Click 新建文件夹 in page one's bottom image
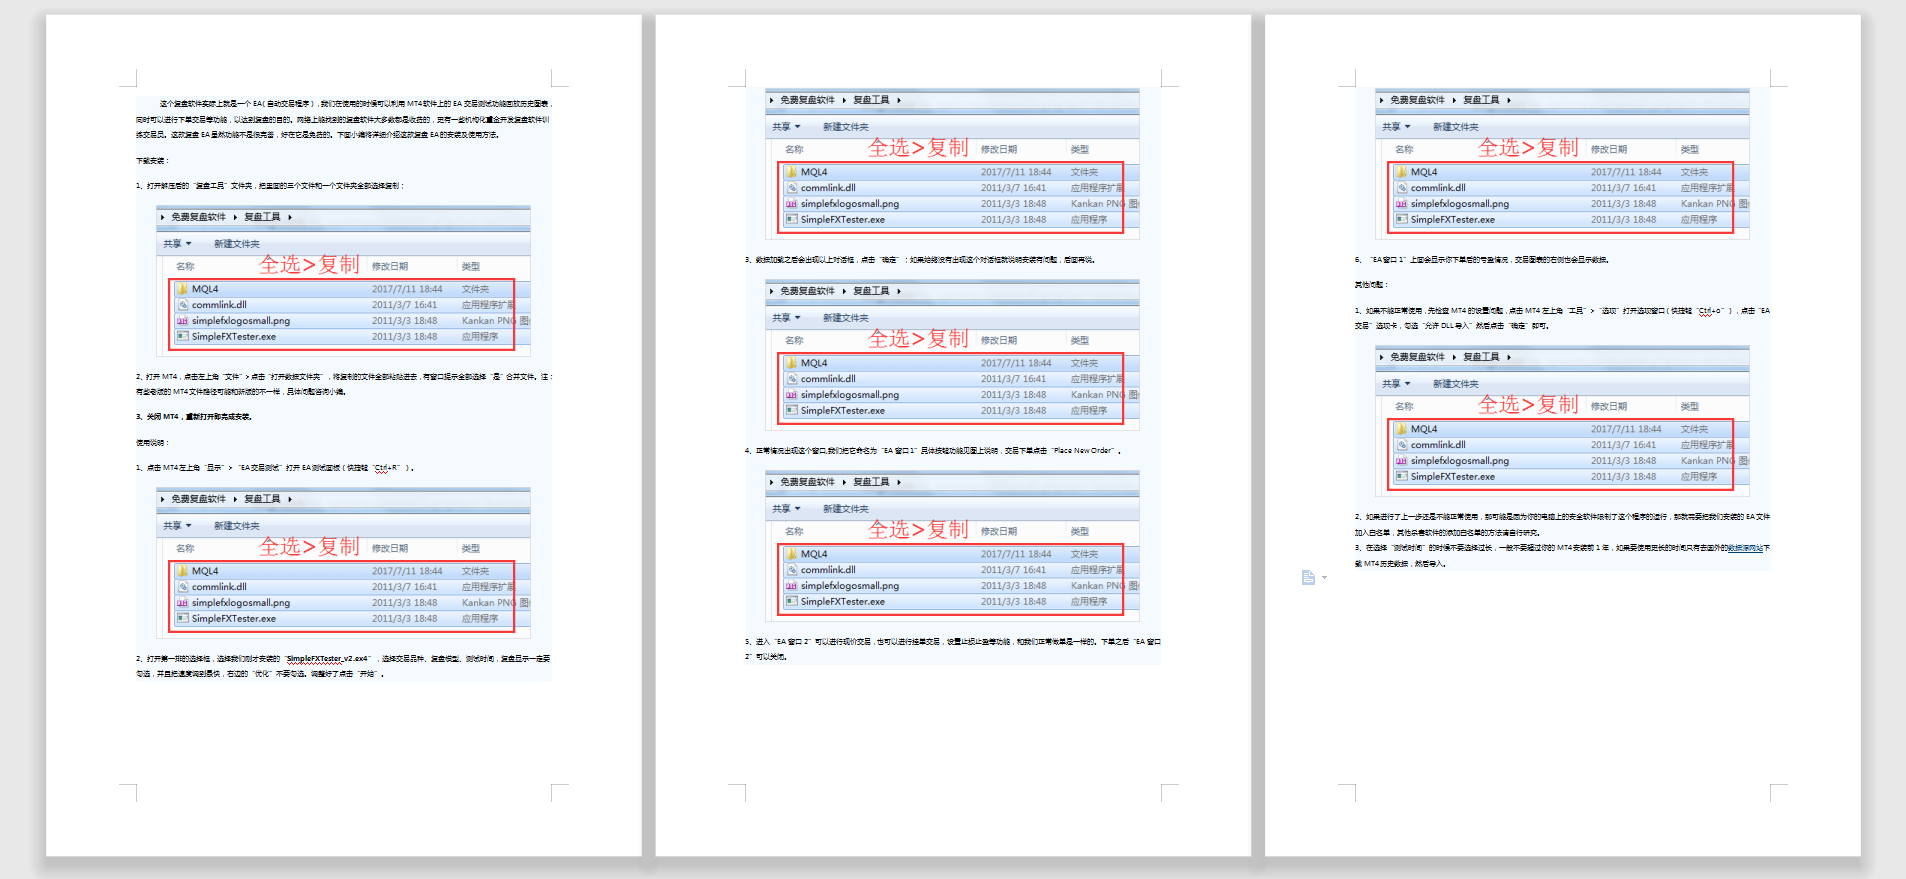 (236, 526)
